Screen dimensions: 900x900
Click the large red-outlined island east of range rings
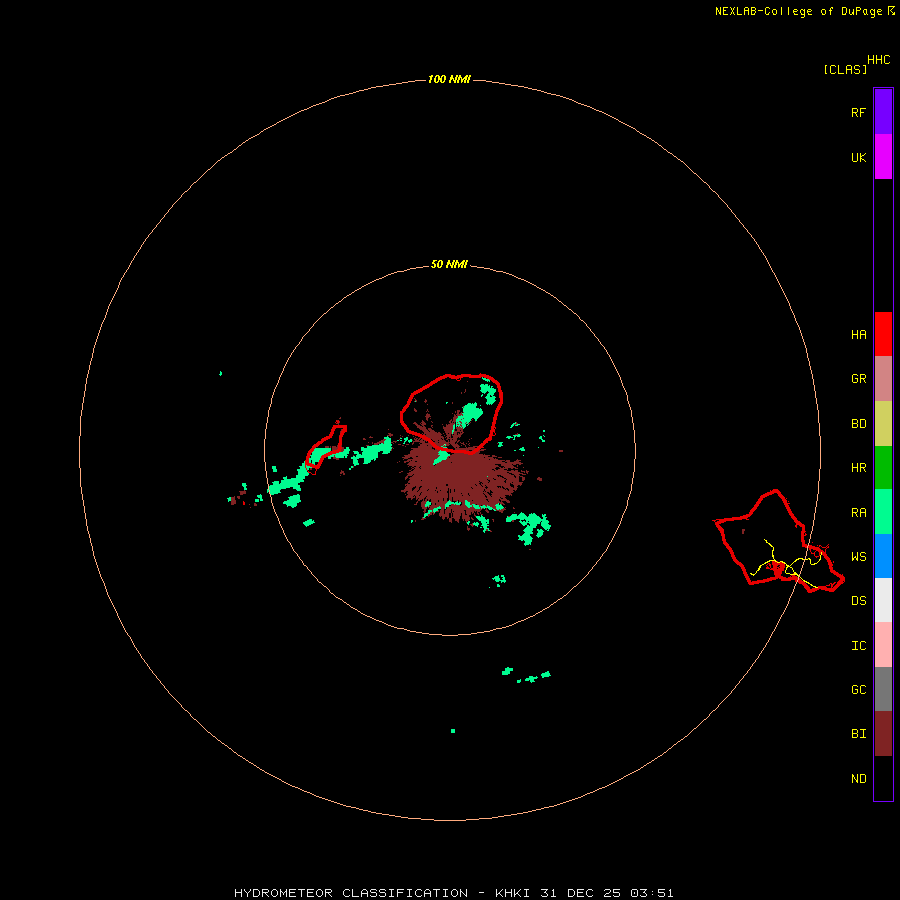click(778, 541)
